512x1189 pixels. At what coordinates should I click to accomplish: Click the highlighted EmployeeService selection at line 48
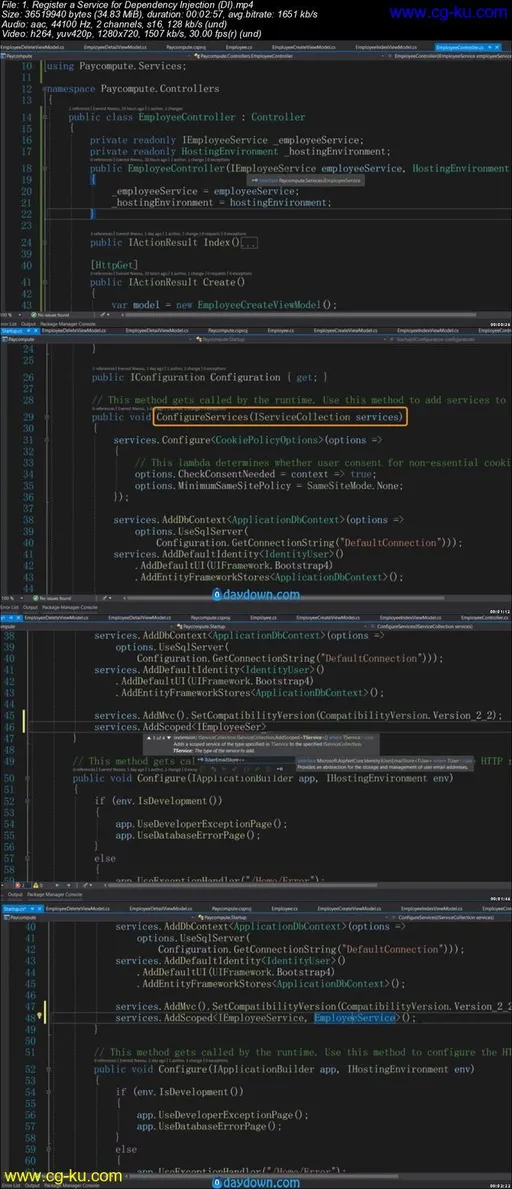[355, 1018]
